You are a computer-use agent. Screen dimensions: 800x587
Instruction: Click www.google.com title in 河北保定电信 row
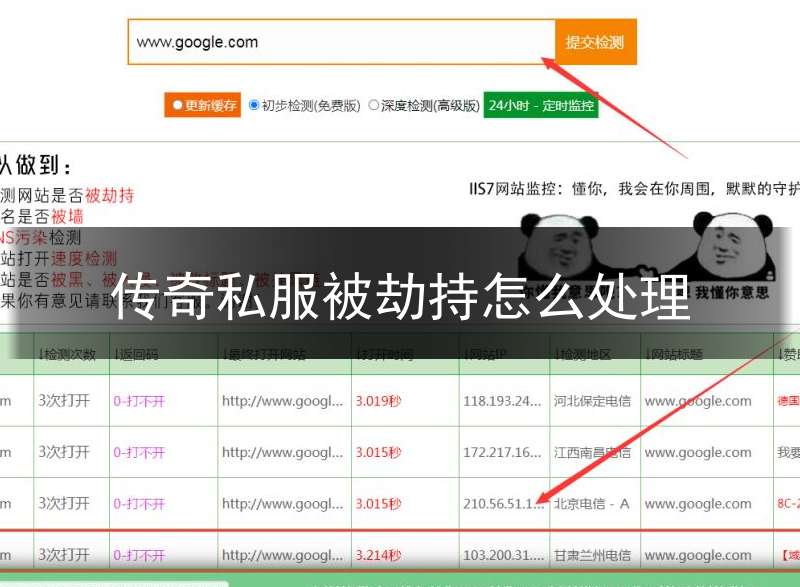[698, 401]
